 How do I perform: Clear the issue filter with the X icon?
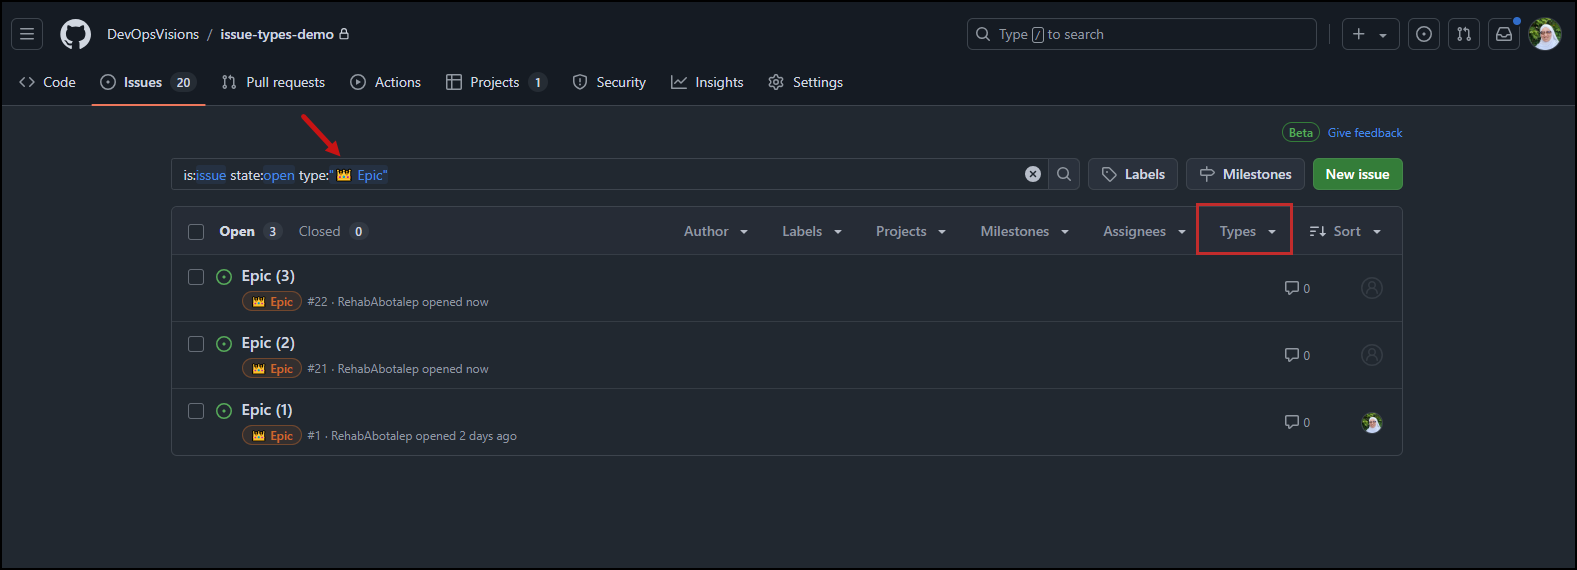(x=1033, y=174)
